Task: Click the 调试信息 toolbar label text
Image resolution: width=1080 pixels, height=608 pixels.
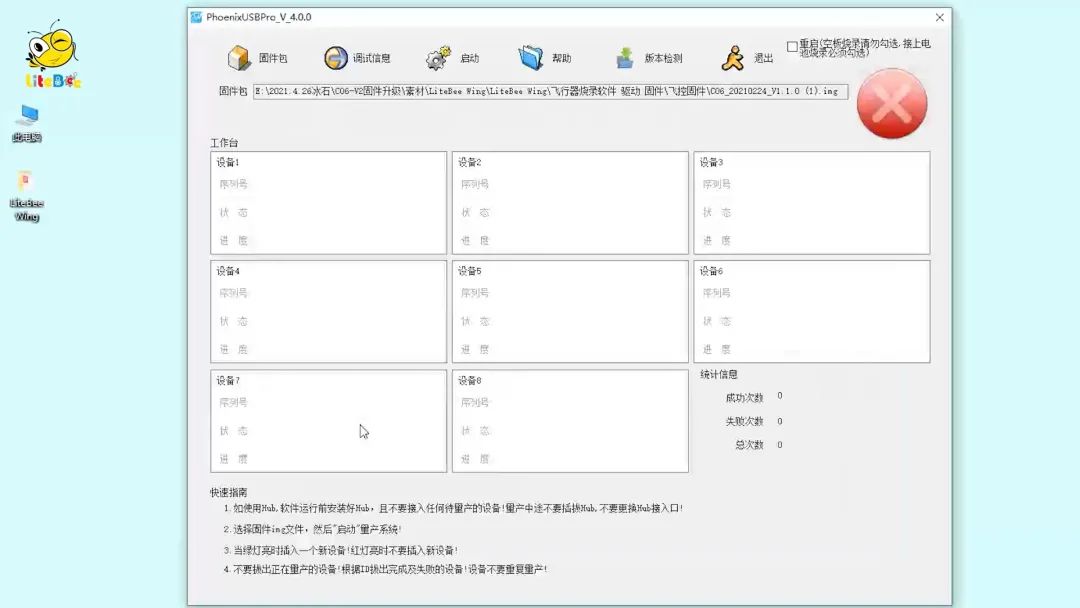Action: 372,58
